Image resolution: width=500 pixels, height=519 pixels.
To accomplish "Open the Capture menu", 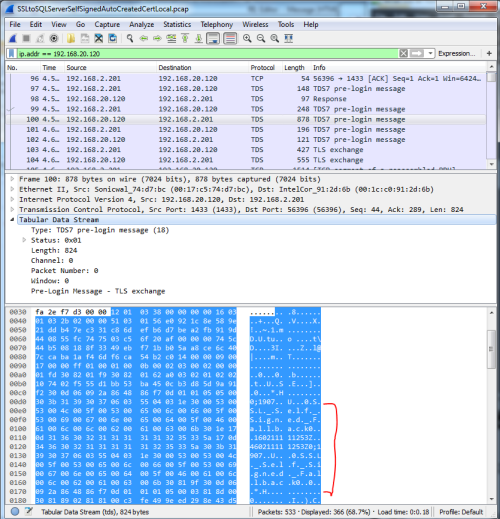I will click(107, 24).
